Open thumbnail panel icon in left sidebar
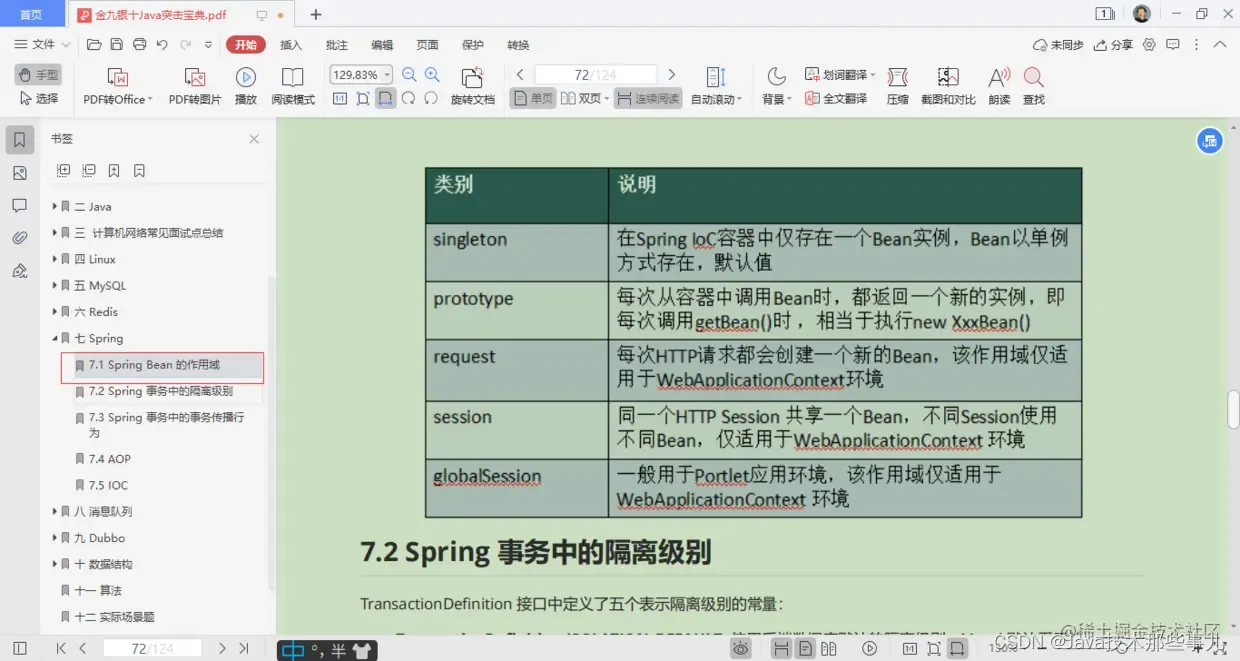Image resolution: width=1240 pixels, height=661 pixels. pyautogui.click(x=19, y=173)
